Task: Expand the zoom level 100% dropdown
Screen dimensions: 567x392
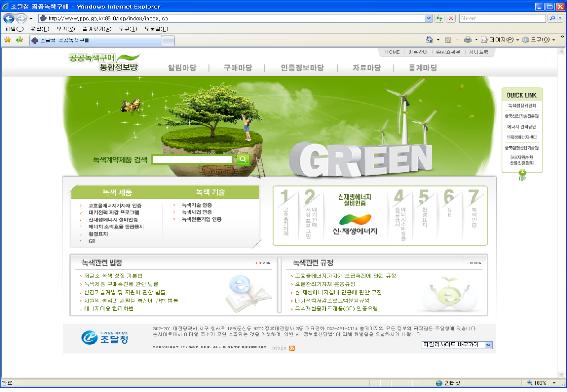Action: [x=554, y=383]
